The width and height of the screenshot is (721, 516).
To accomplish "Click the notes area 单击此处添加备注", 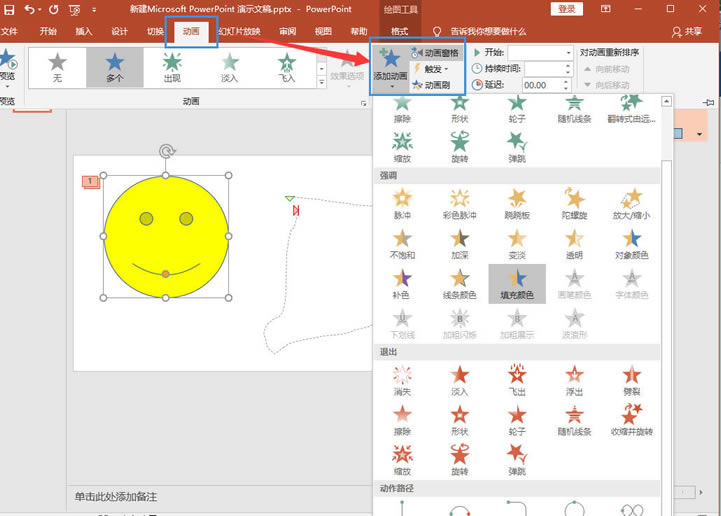I will (116, 496).
